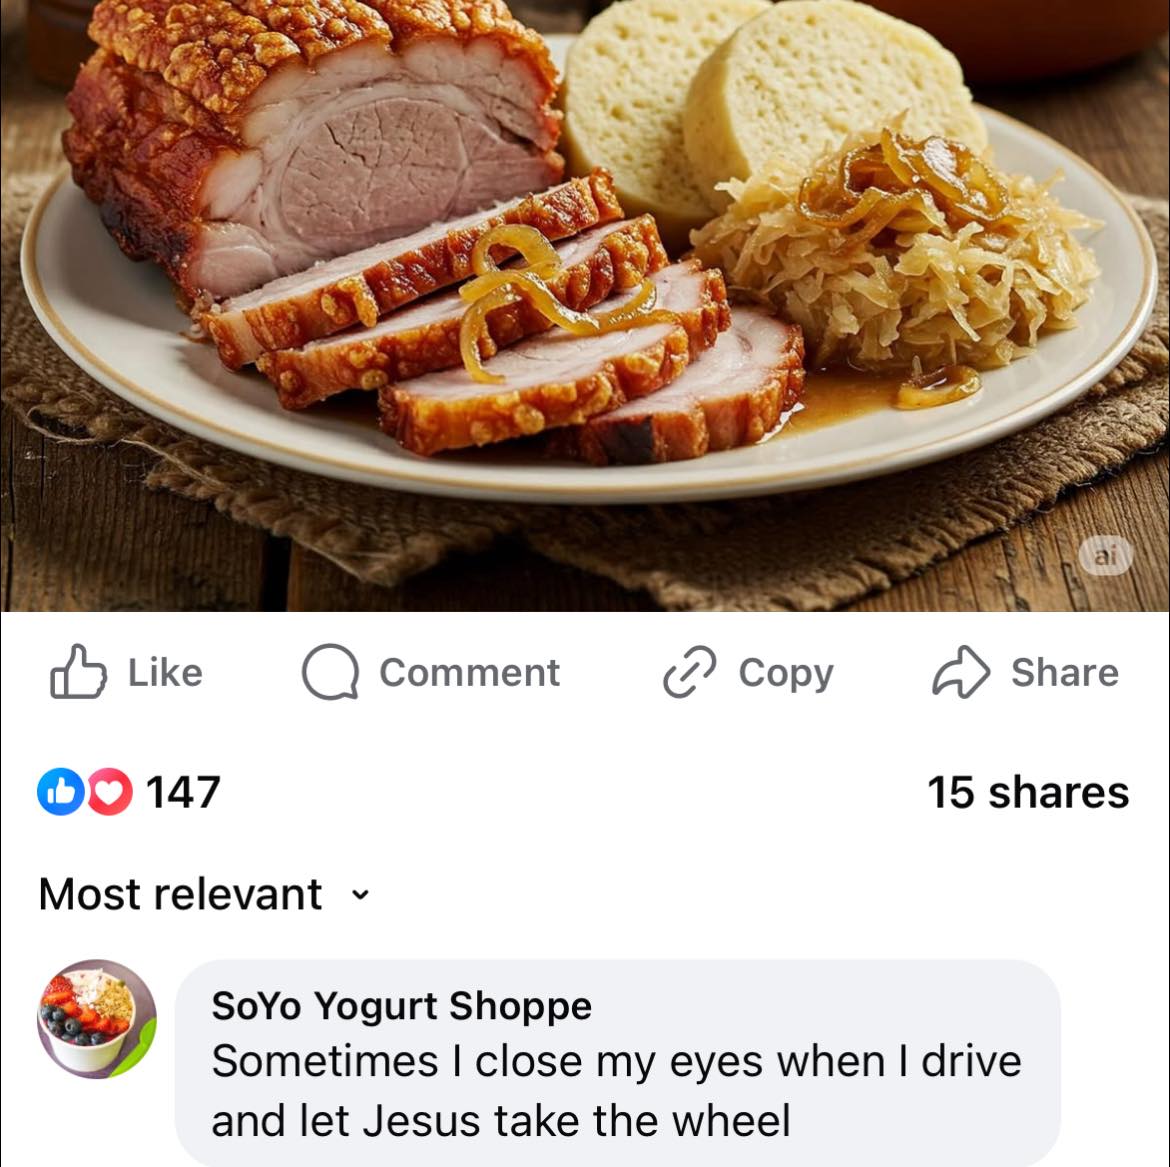Open the list of 15 shares
1170x1167 pixels.
[1029, 792]
